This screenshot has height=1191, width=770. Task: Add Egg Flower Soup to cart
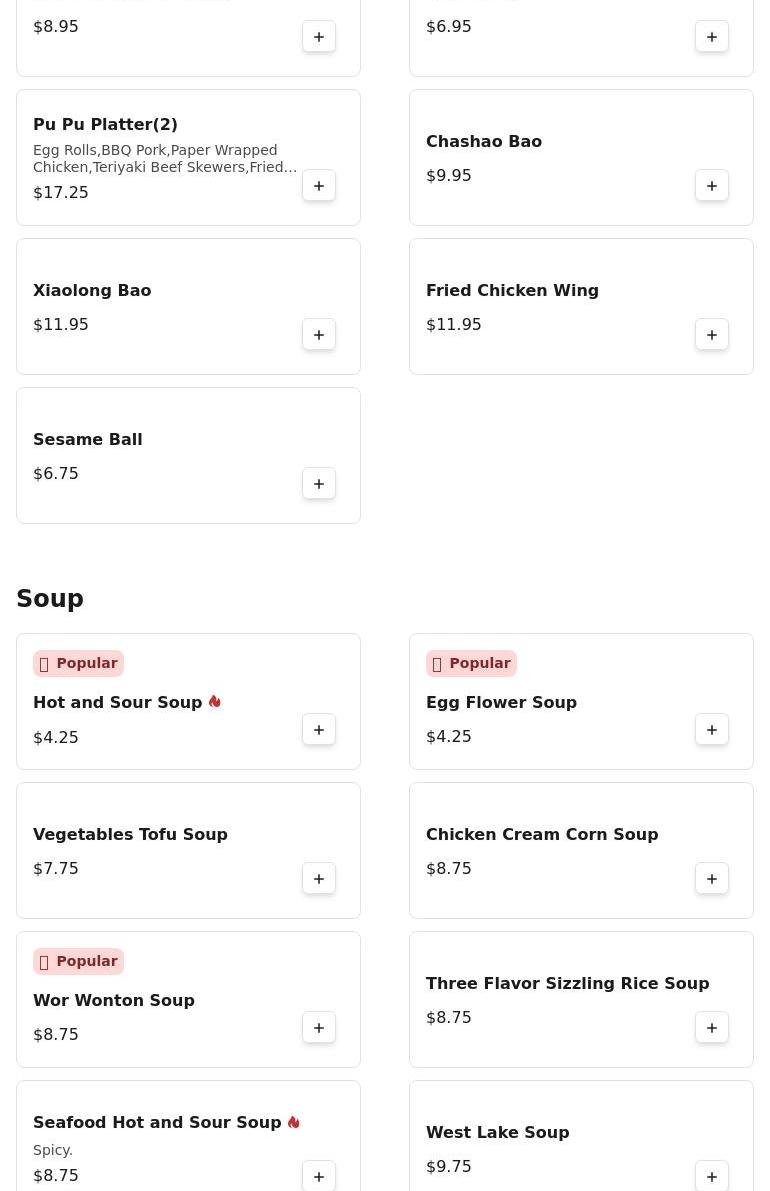[x=712, y=729]
